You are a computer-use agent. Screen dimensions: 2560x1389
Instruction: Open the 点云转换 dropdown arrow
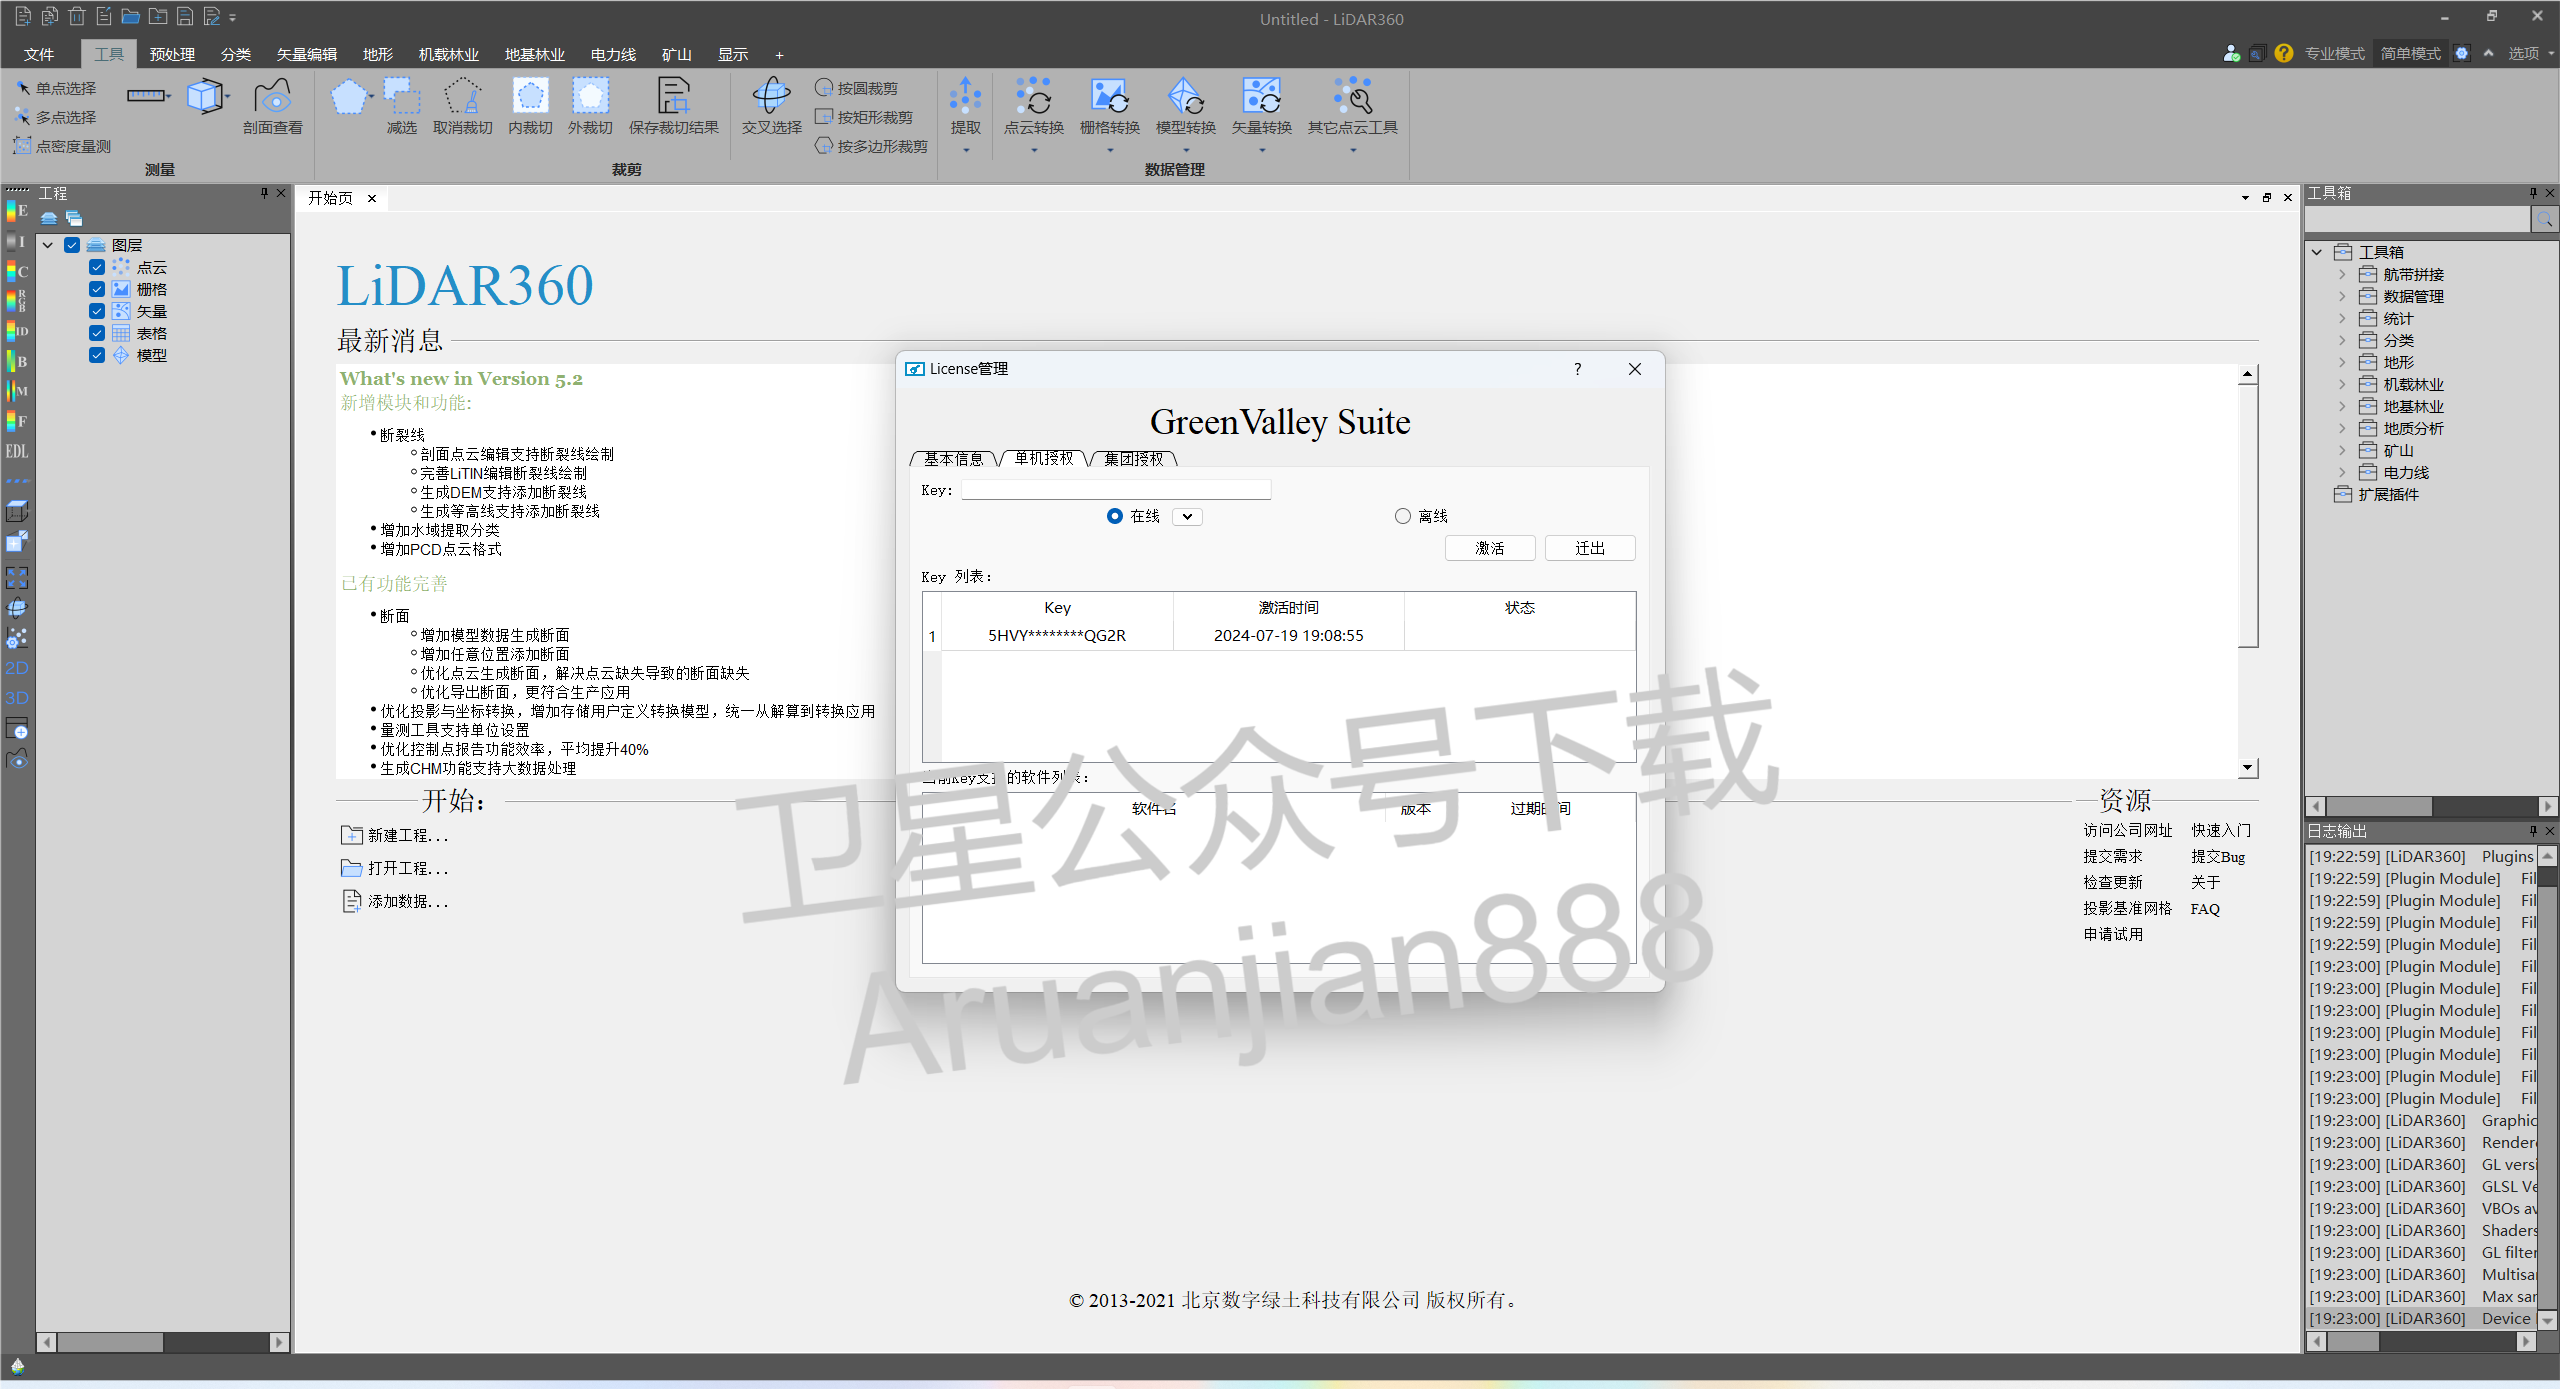1034,151
